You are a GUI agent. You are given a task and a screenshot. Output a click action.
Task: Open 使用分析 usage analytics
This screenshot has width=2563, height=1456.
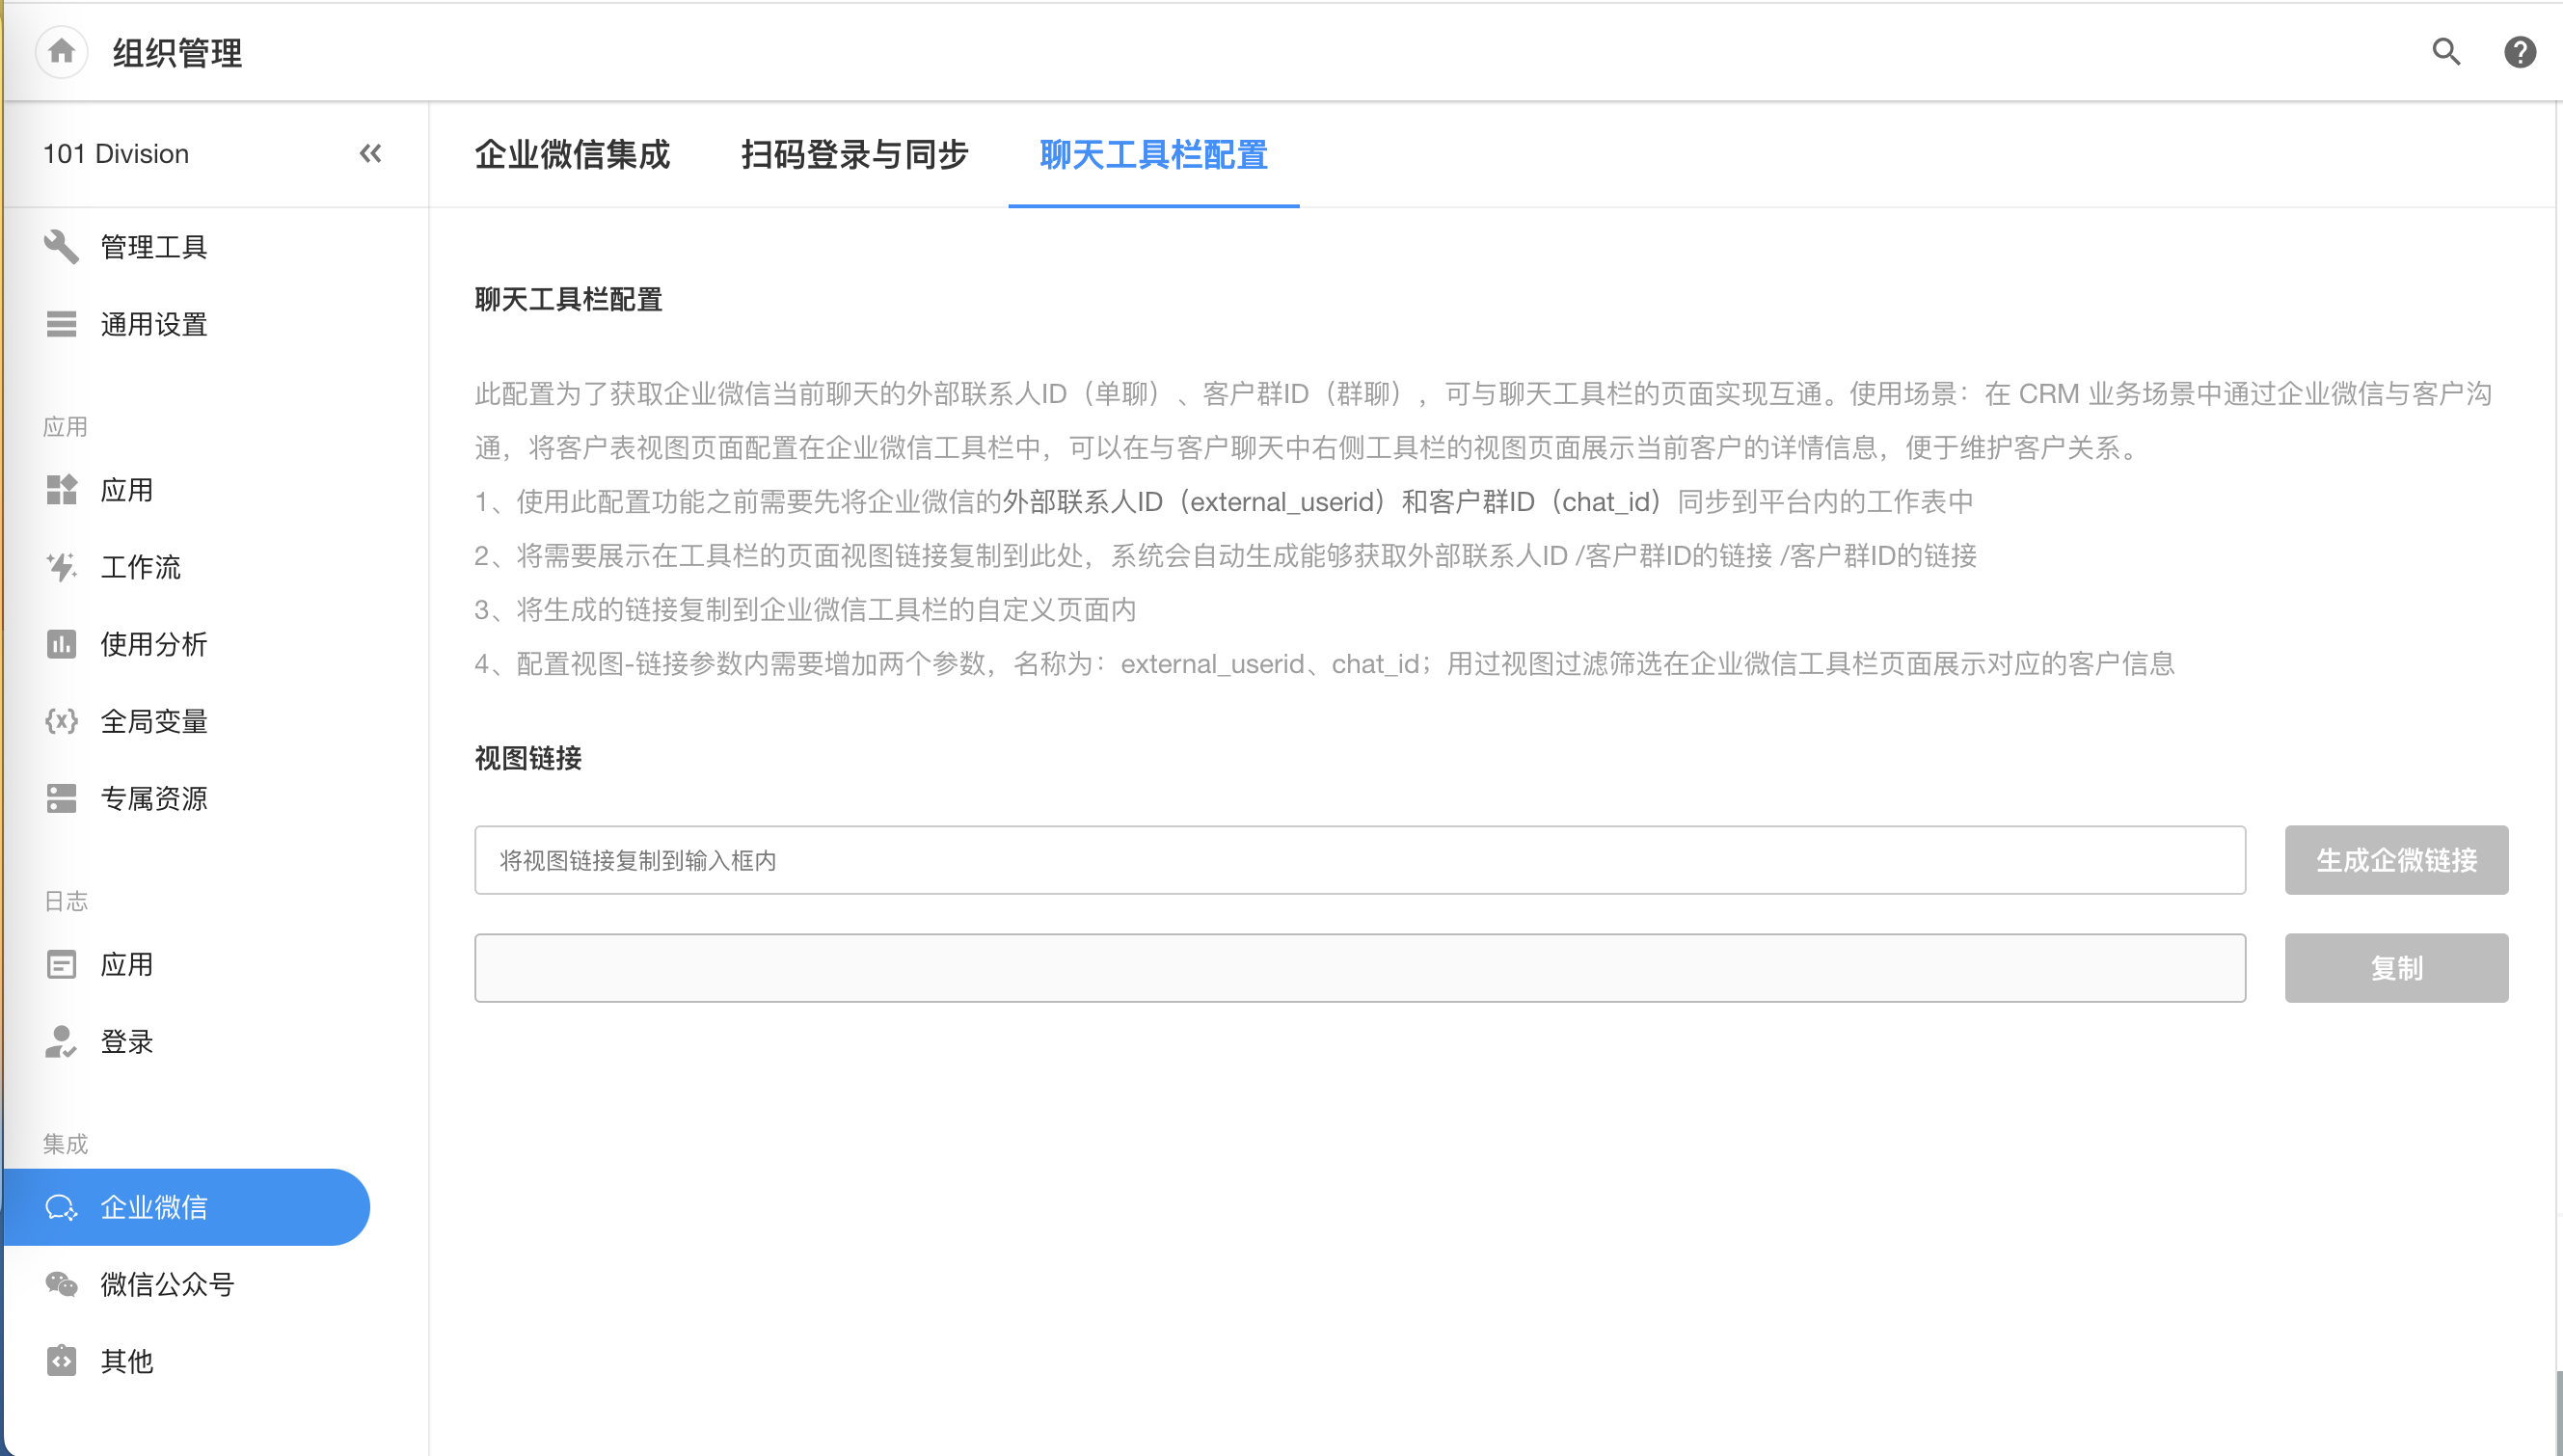pos(153,644)
